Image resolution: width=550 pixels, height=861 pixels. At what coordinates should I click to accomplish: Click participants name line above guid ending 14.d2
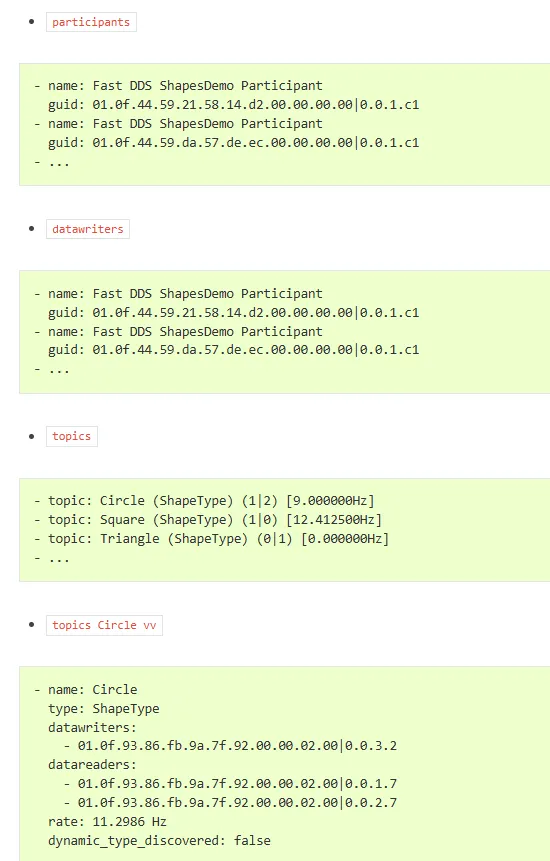coord(178,86)
